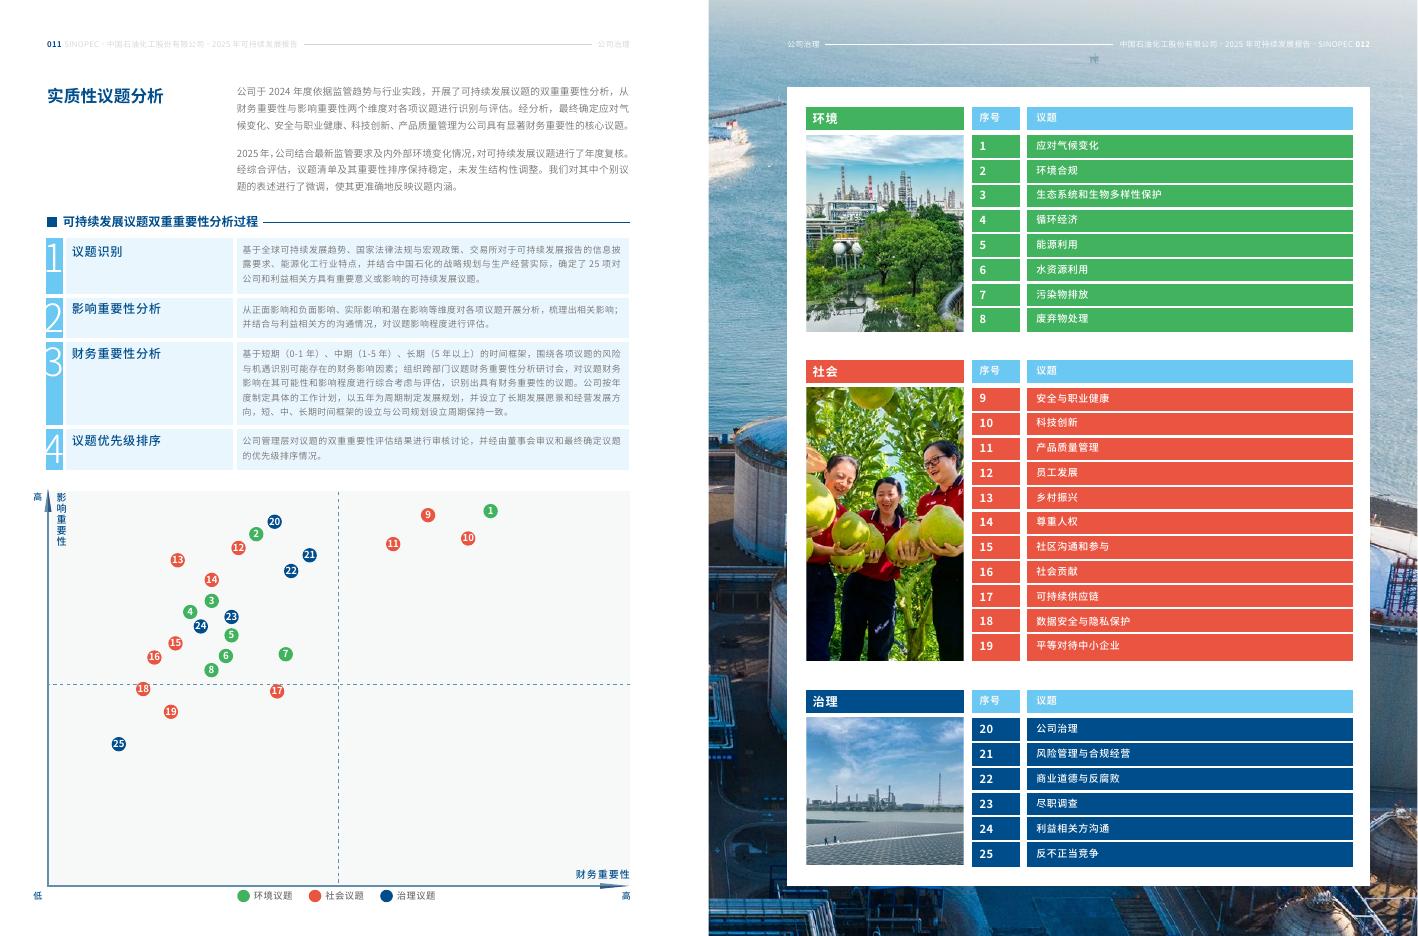This screenshot has width=1418, height=936.
Task: Select step two title 影响重要性分析
Action: 116,309
